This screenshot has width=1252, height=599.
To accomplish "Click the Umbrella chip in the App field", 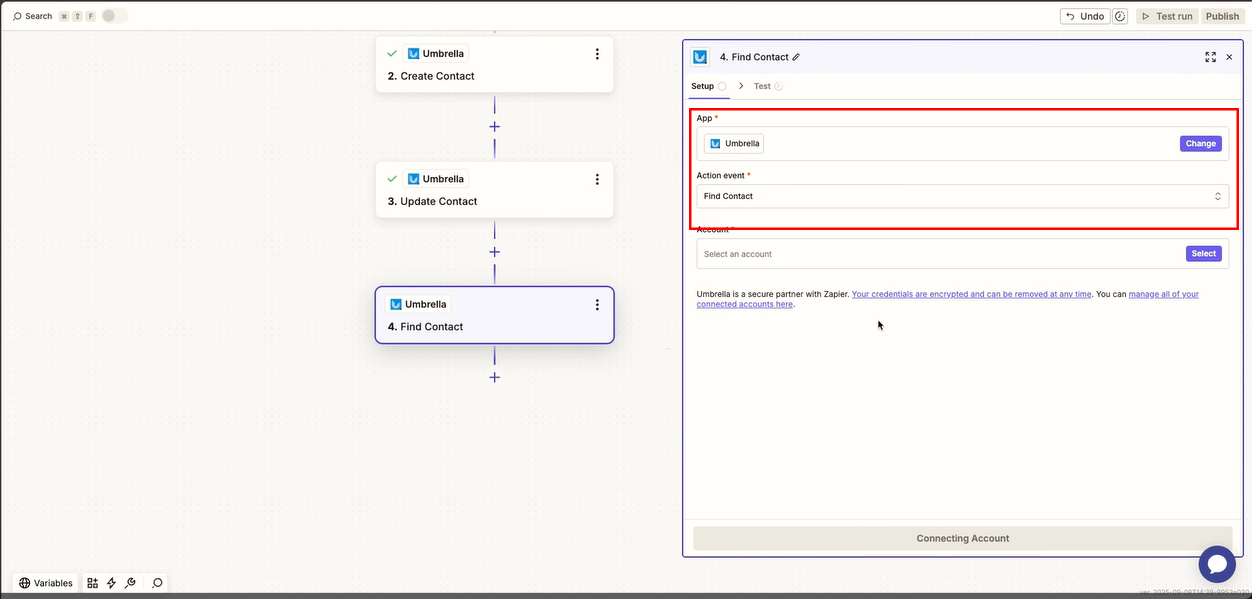I will [734, 143].
